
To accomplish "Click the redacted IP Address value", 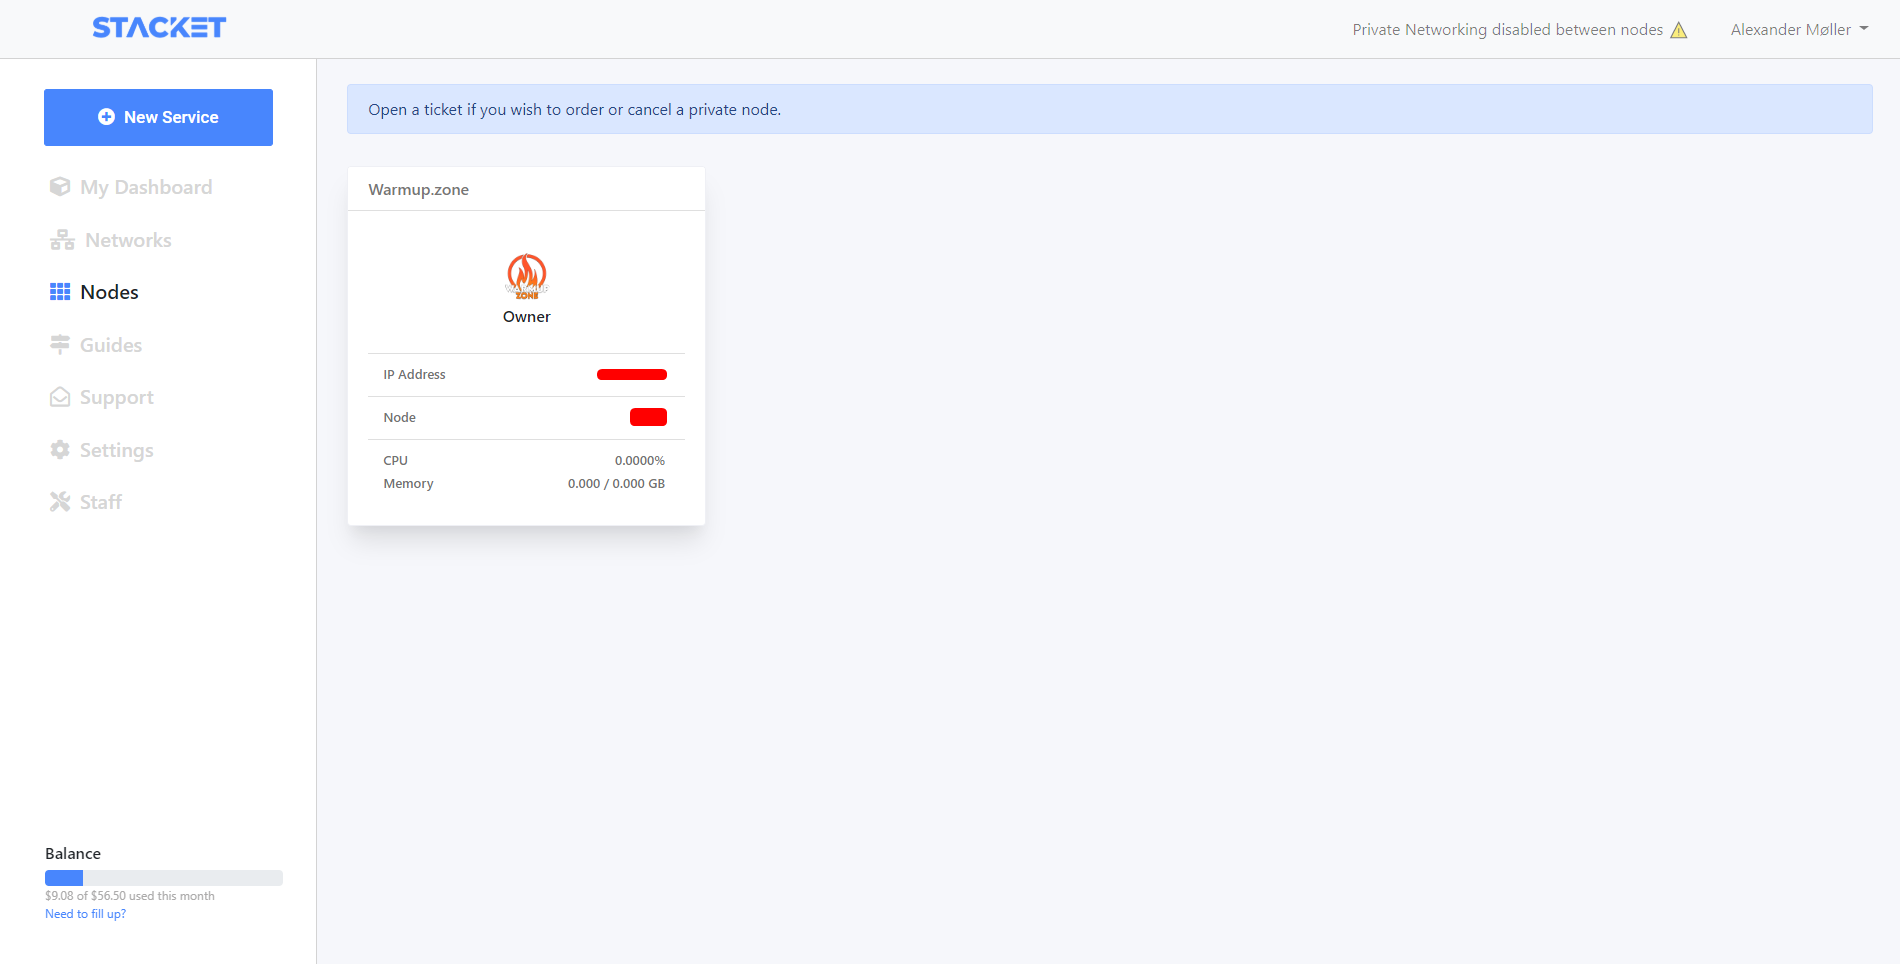I will (x=631, y=375).
